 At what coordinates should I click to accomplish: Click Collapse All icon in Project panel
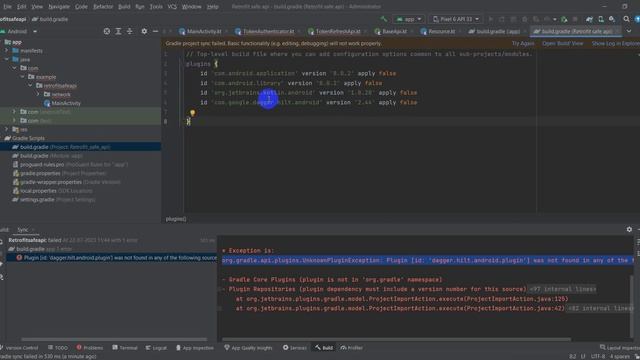click(129, 31)
